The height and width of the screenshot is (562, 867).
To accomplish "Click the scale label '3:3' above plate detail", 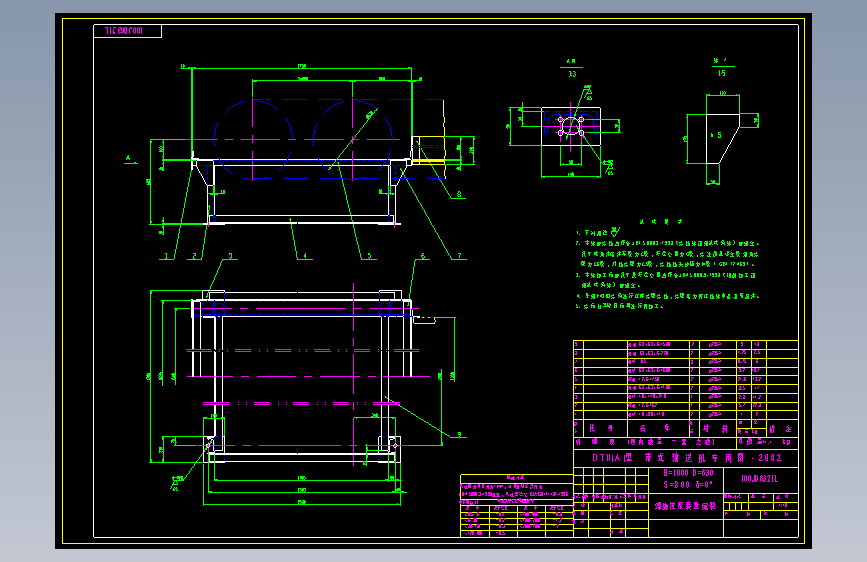I will click(x=572, y=74).
